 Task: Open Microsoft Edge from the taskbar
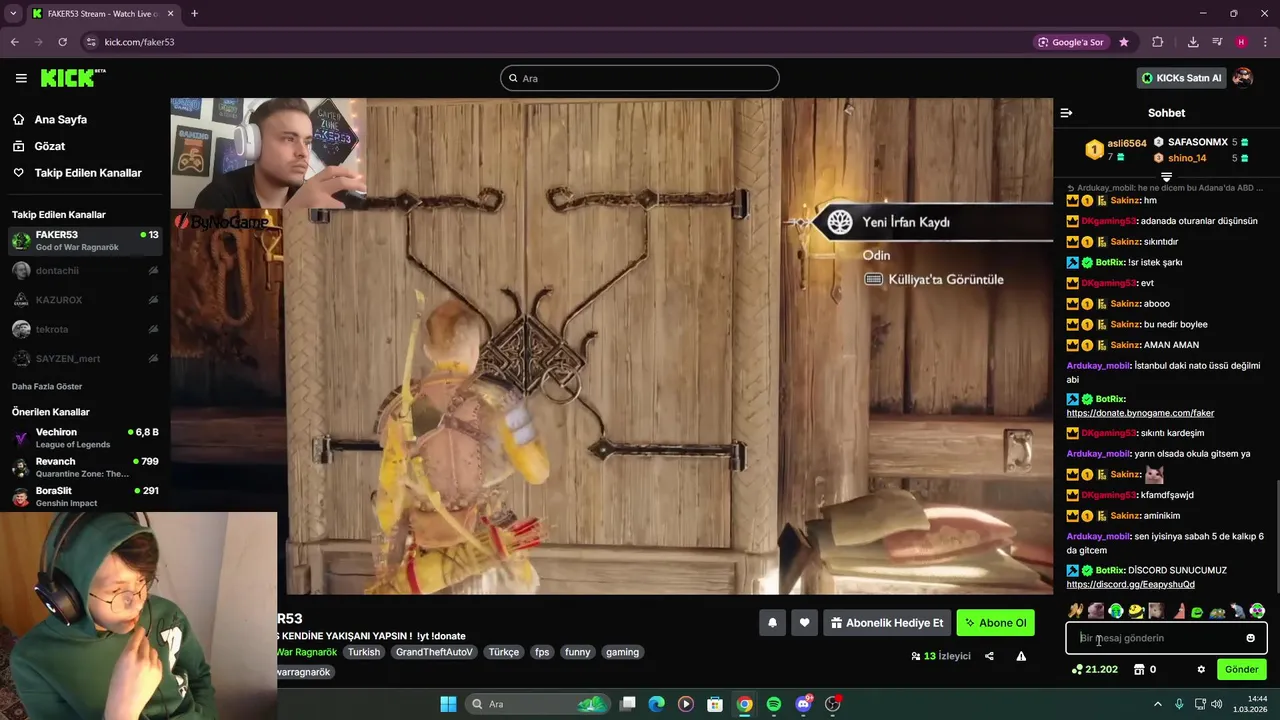pos(656,704)
